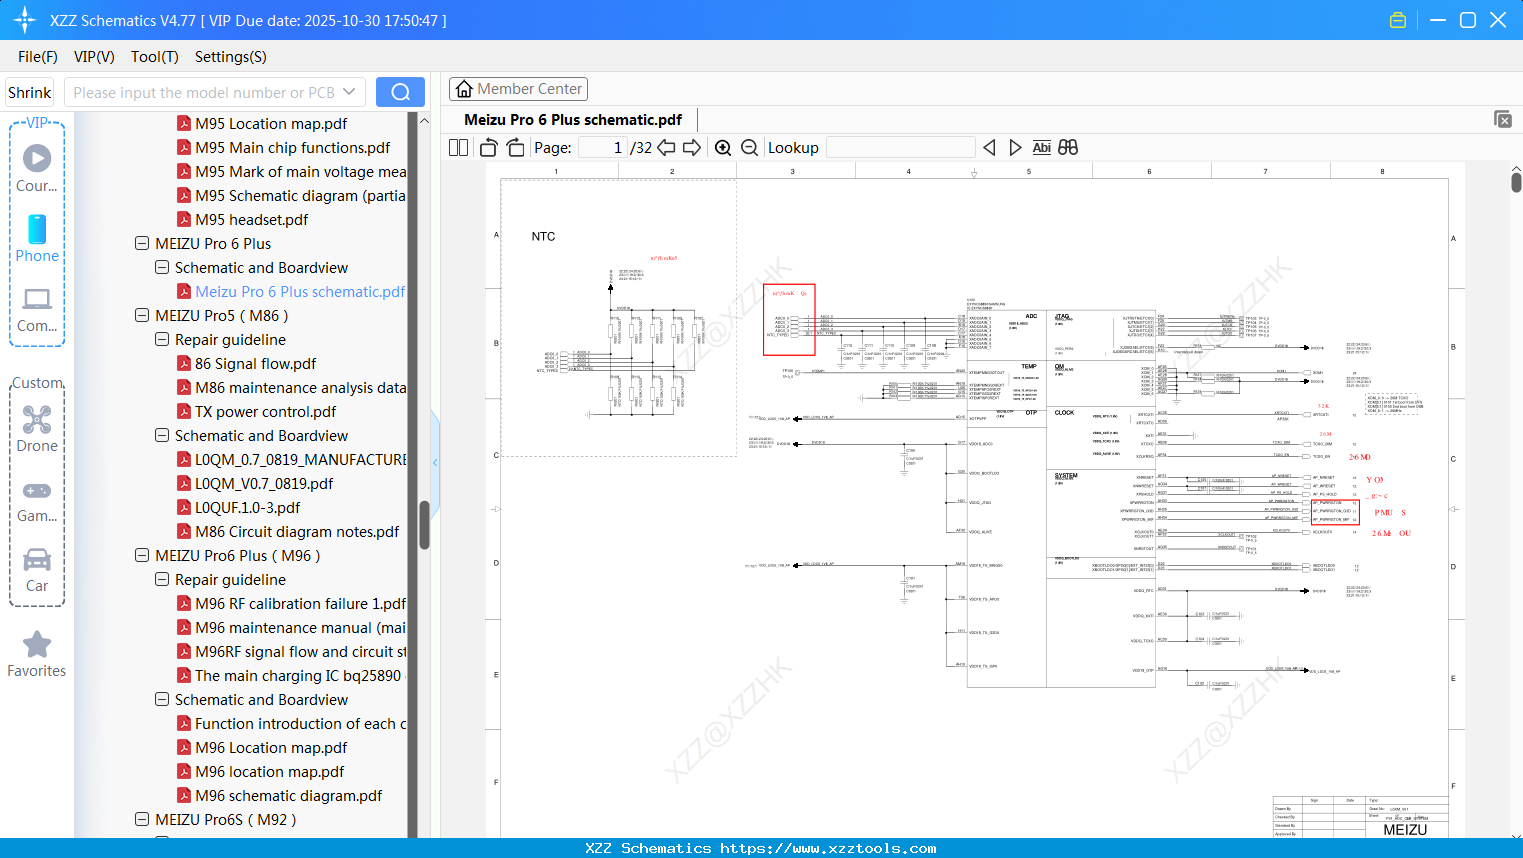
Task: Collapse the Repair guideline section under Pro5
Action: pos(161,339)
